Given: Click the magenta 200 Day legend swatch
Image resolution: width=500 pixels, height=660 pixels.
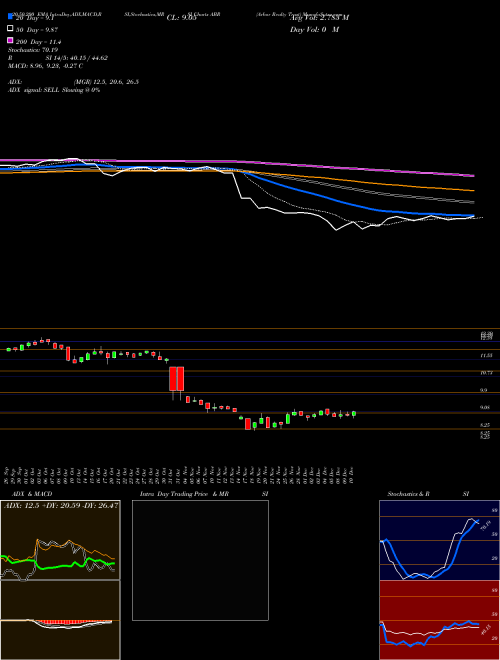Looking at the screenshot, I should click(x=10, y=40).
